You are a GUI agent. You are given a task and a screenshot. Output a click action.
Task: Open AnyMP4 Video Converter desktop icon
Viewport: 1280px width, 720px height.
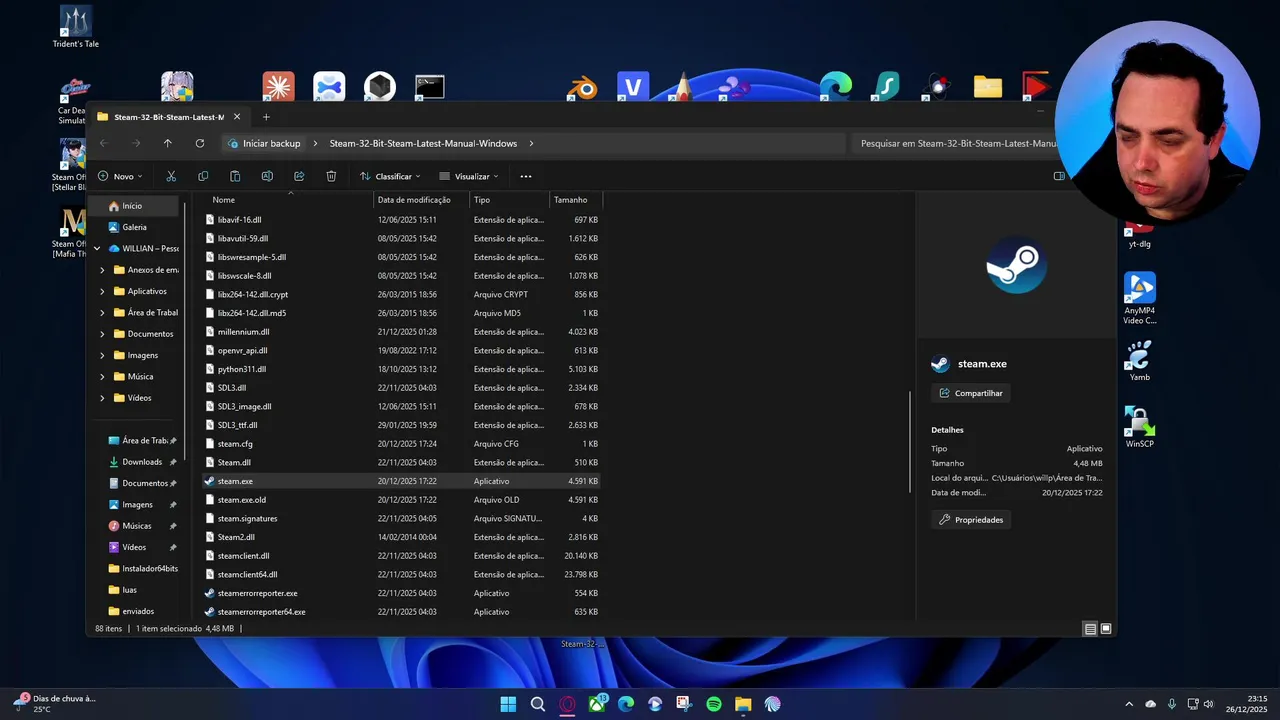[x=1139, y=298]
